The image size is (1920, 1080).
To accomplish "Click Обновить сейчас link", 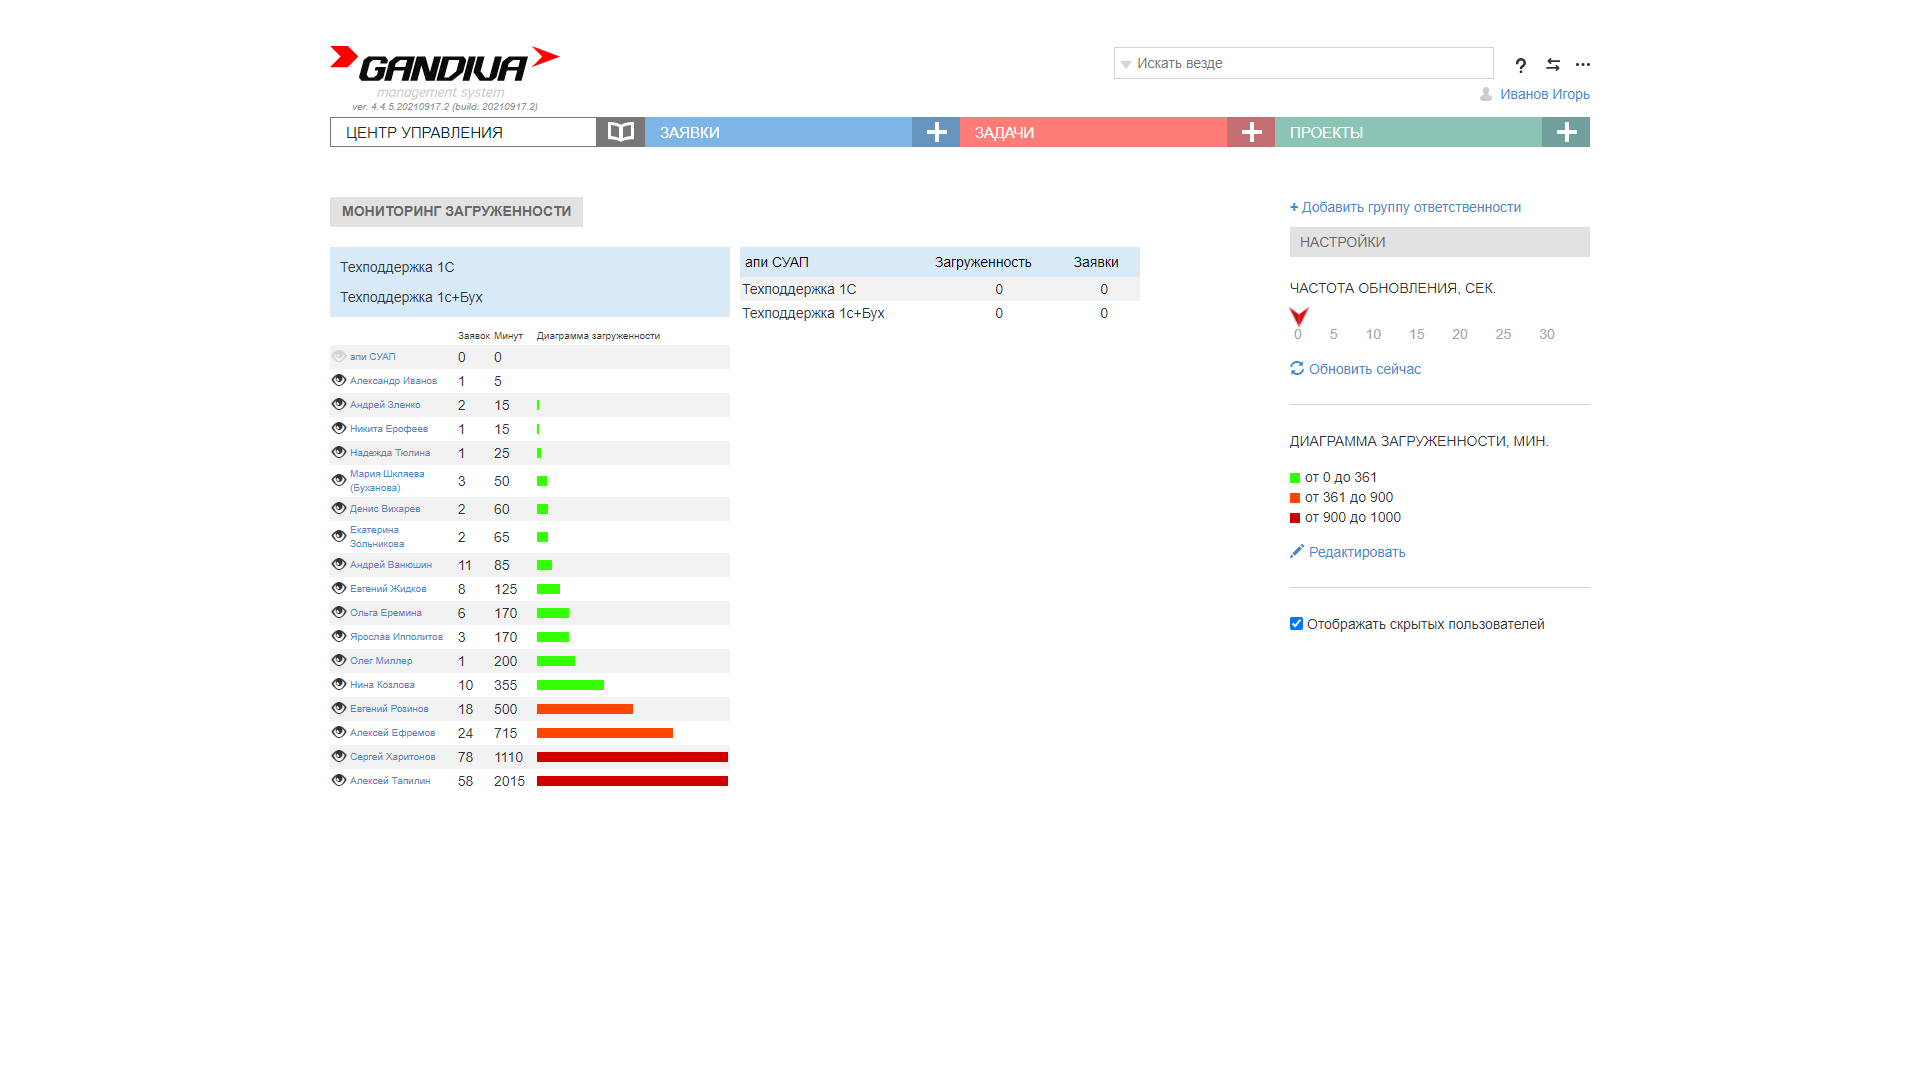I will point(1365,369).
